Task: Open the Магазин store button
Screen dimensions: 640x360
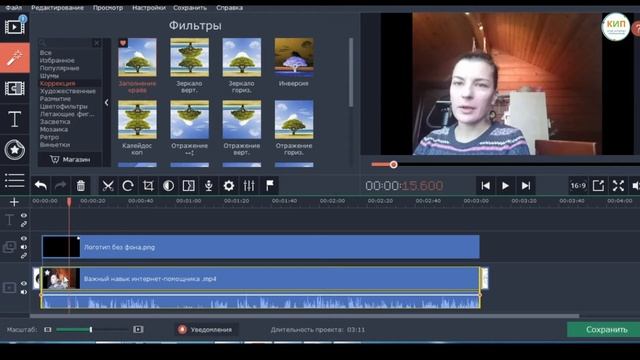Action: [70, 159]
